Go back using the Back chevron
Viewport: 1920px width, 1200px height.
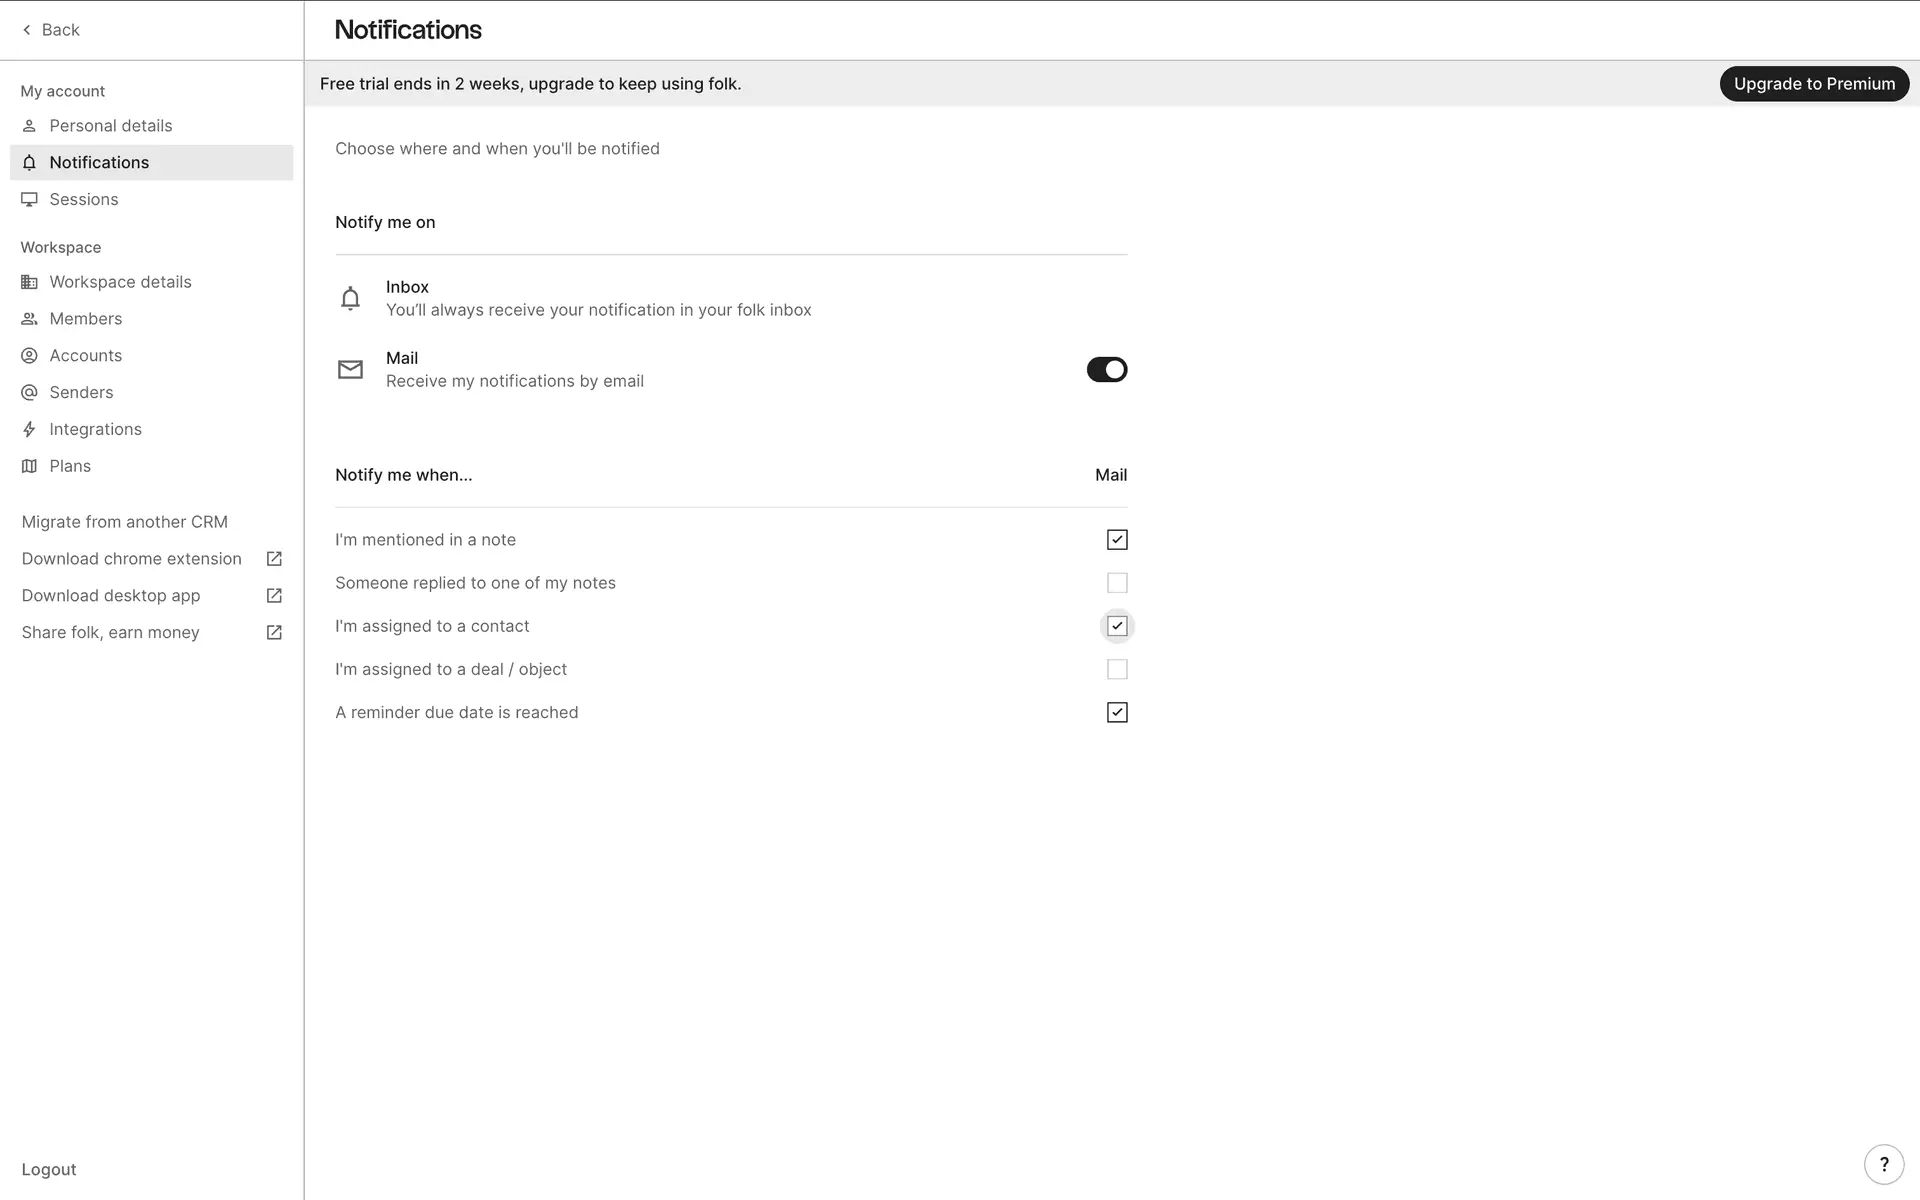28,30
